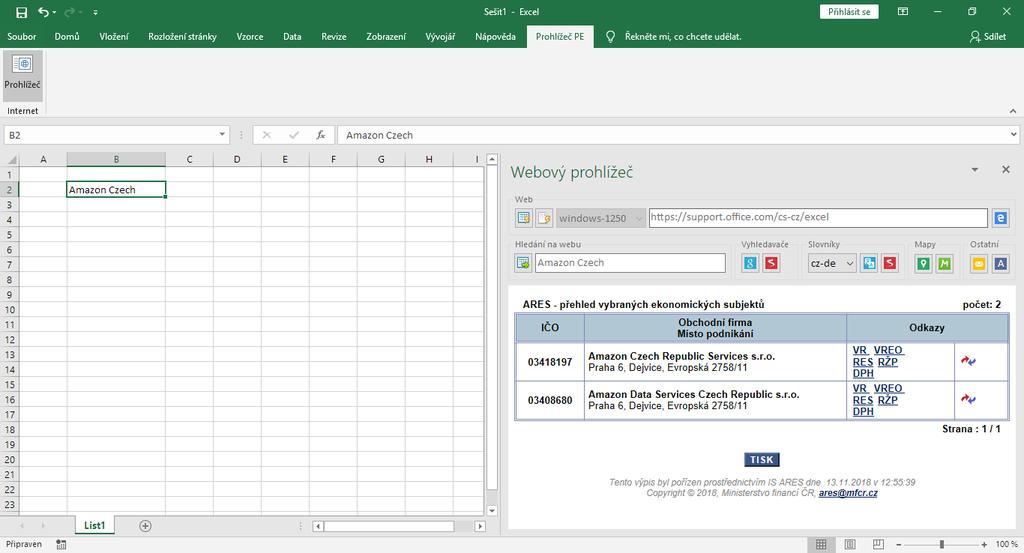Viewport: 1024px width, 553px height.
Task: Confirm the formula bar entry with checkmark icon
Action: click(x=294, y=135)
